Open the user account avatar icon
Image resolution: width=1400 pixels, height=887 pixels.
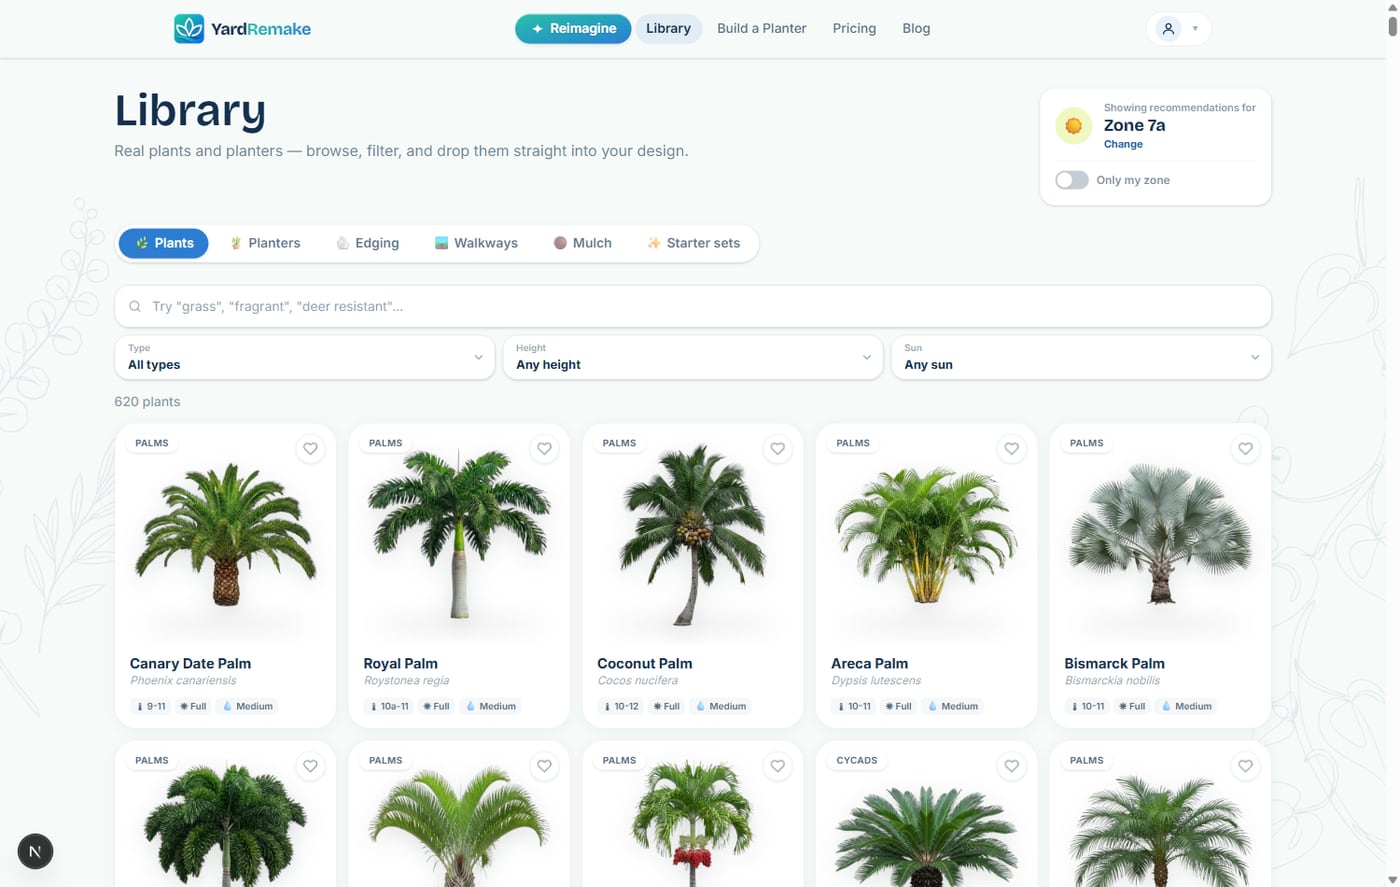coord(1168,29)
